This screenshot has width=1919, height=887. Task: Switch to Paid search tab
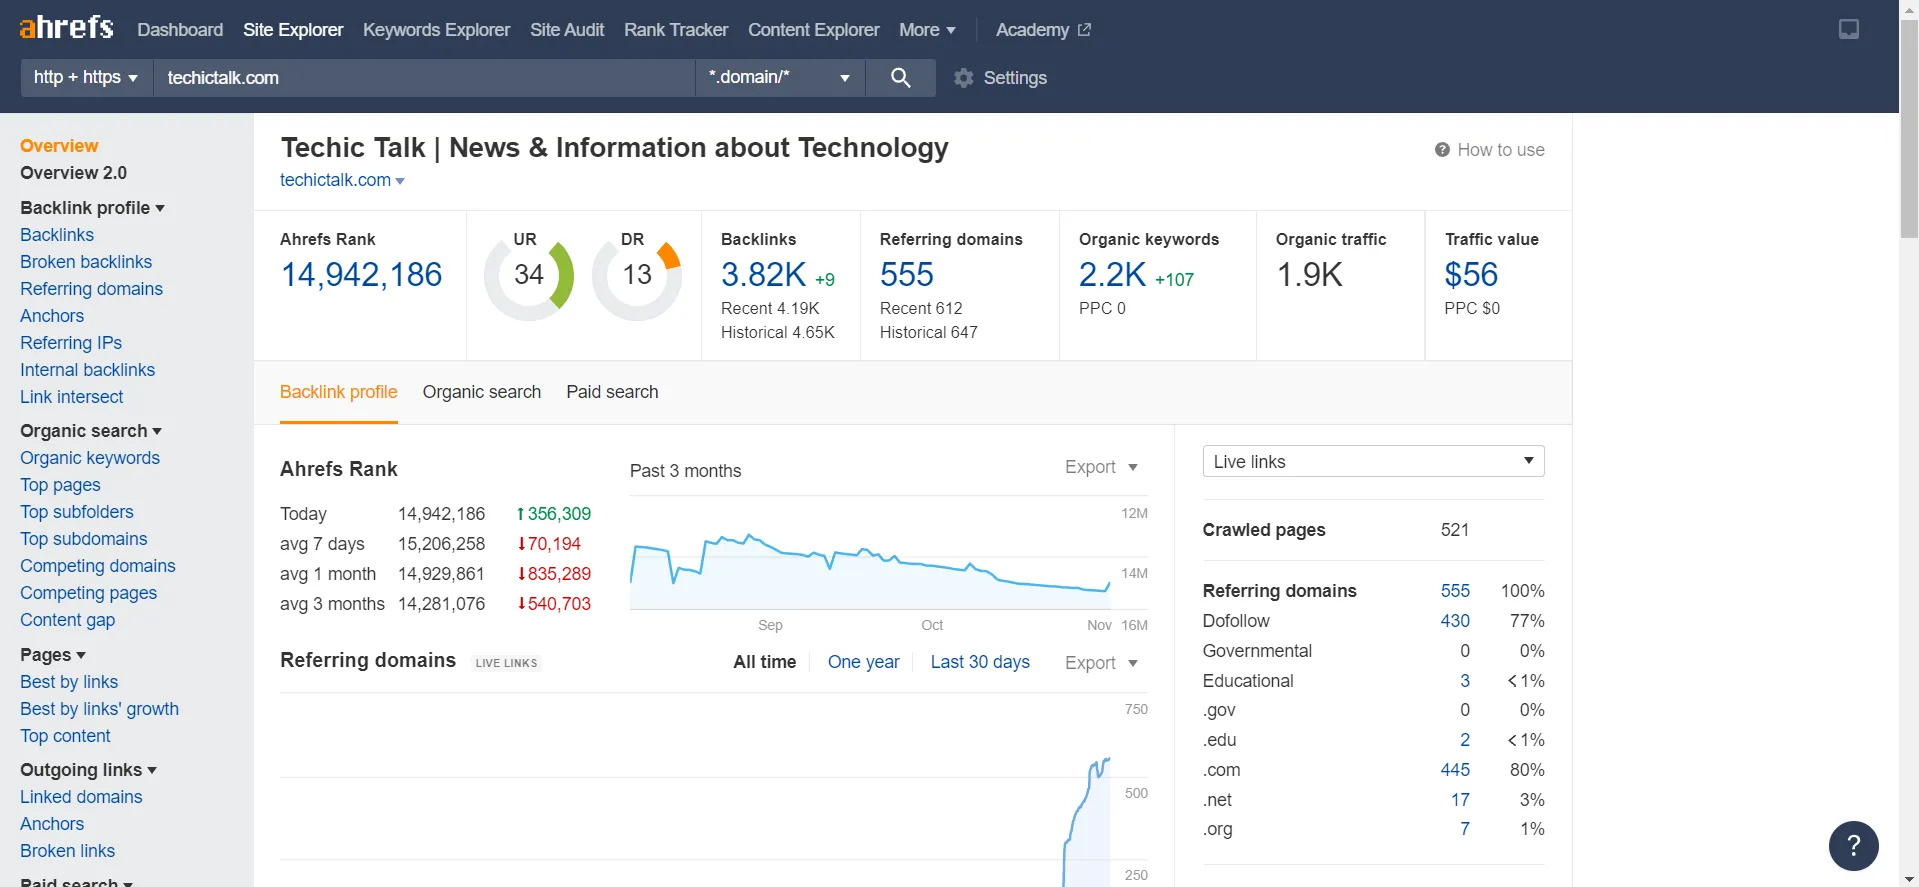tap(612, 392)
